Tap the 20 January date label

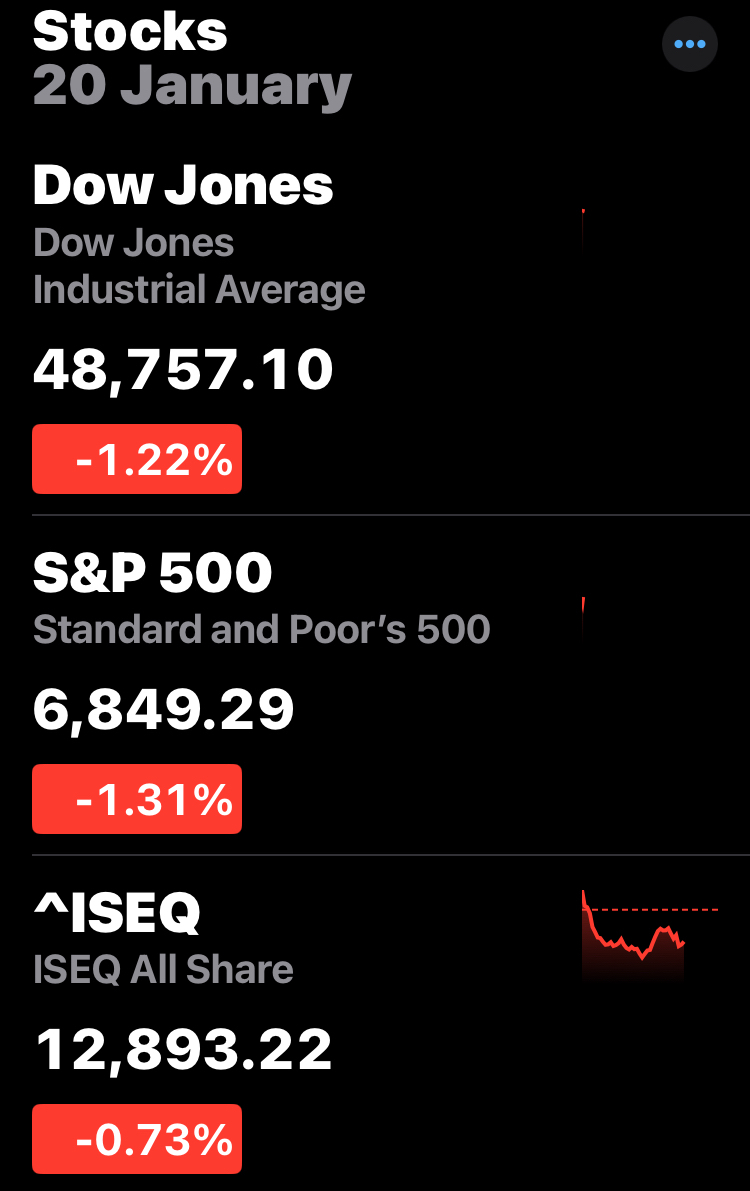192,86
